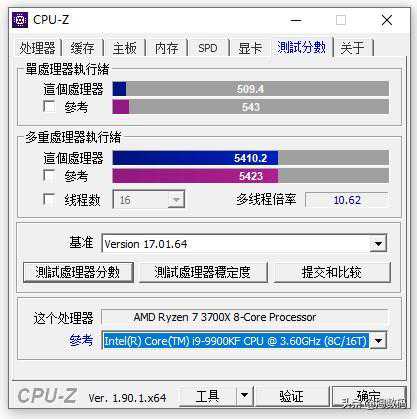Click the CPU-Z app icon in title bar
Image resolution: width=417 pixels, height=419 pixels.
coord(20,20)
